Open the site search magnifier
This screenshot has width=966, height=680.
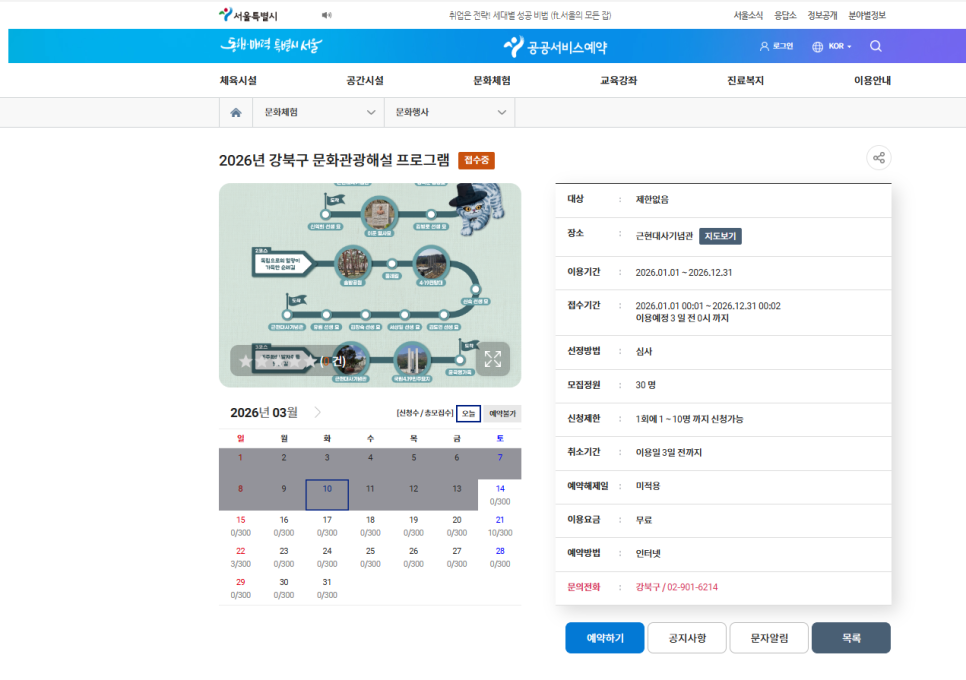875,46
